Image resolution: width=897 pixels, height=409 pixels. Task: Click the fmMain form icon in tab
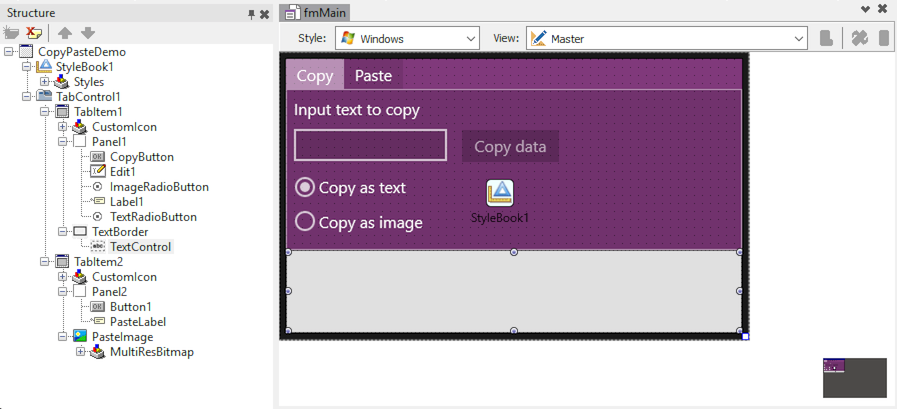(x=293, y=13)
